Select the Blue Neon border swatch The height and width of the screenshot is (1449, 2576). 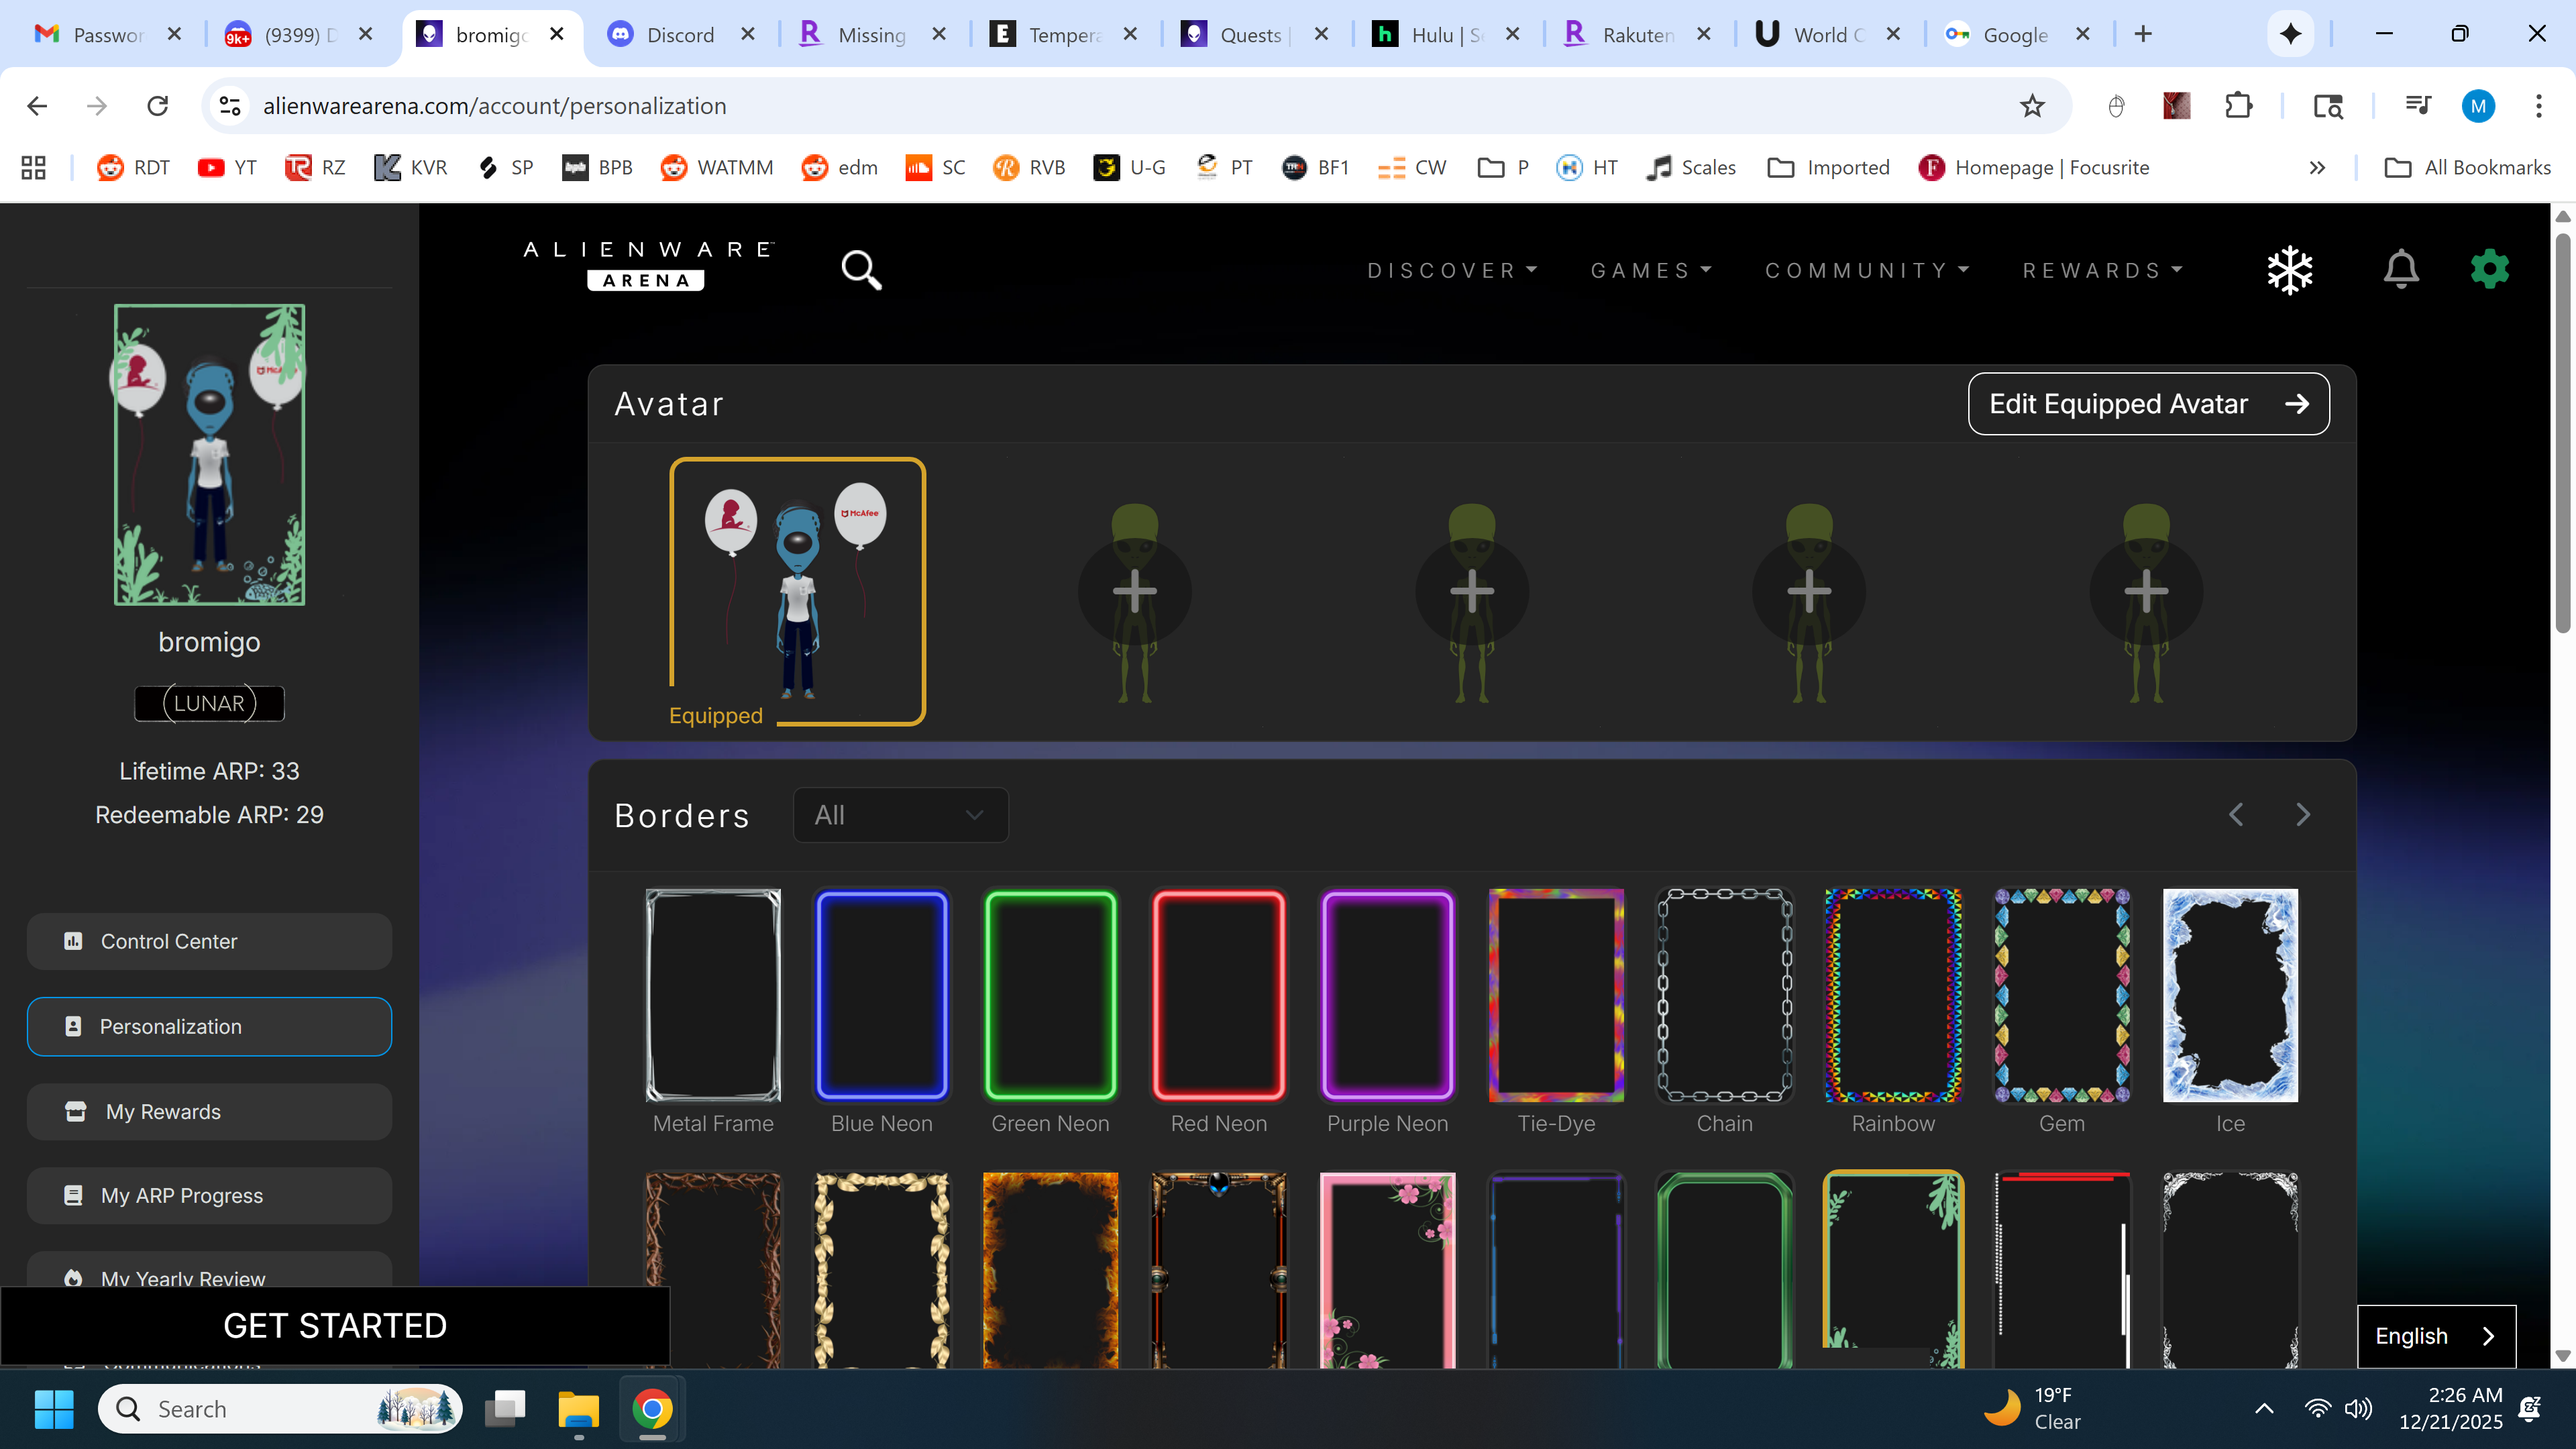[x=881, y=996]
